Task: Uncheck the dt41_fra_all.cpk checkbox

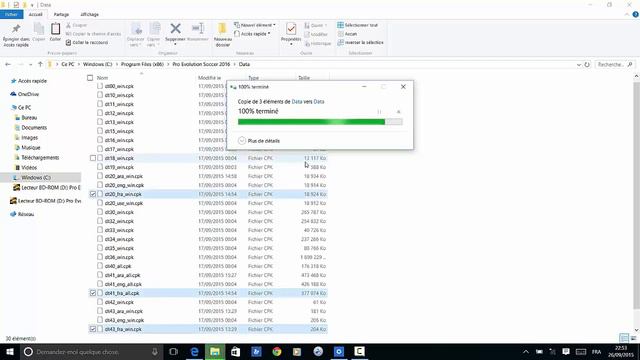Action: pyautogui.click(x=93, y=293)
